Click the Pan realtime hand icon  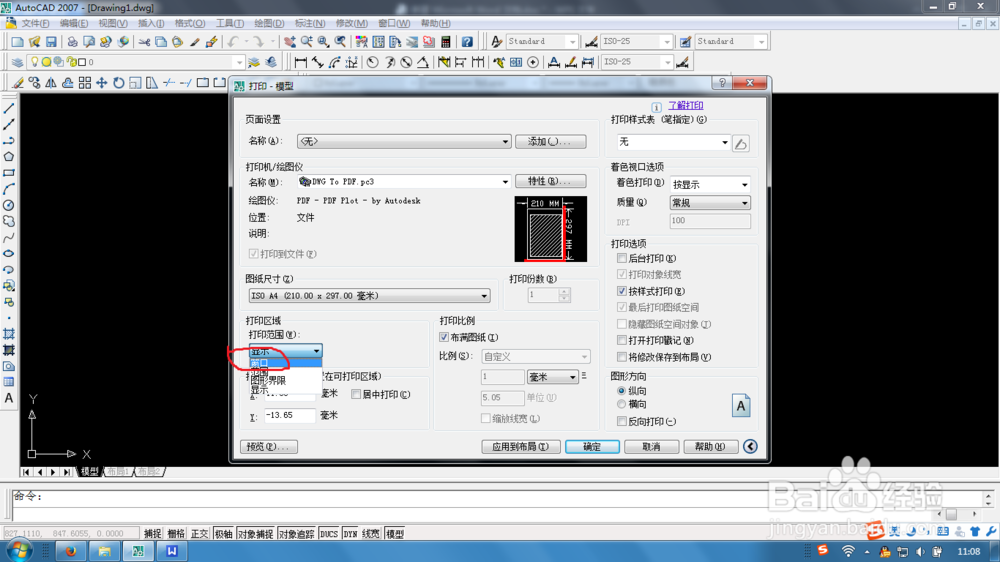tap(290, 41)
